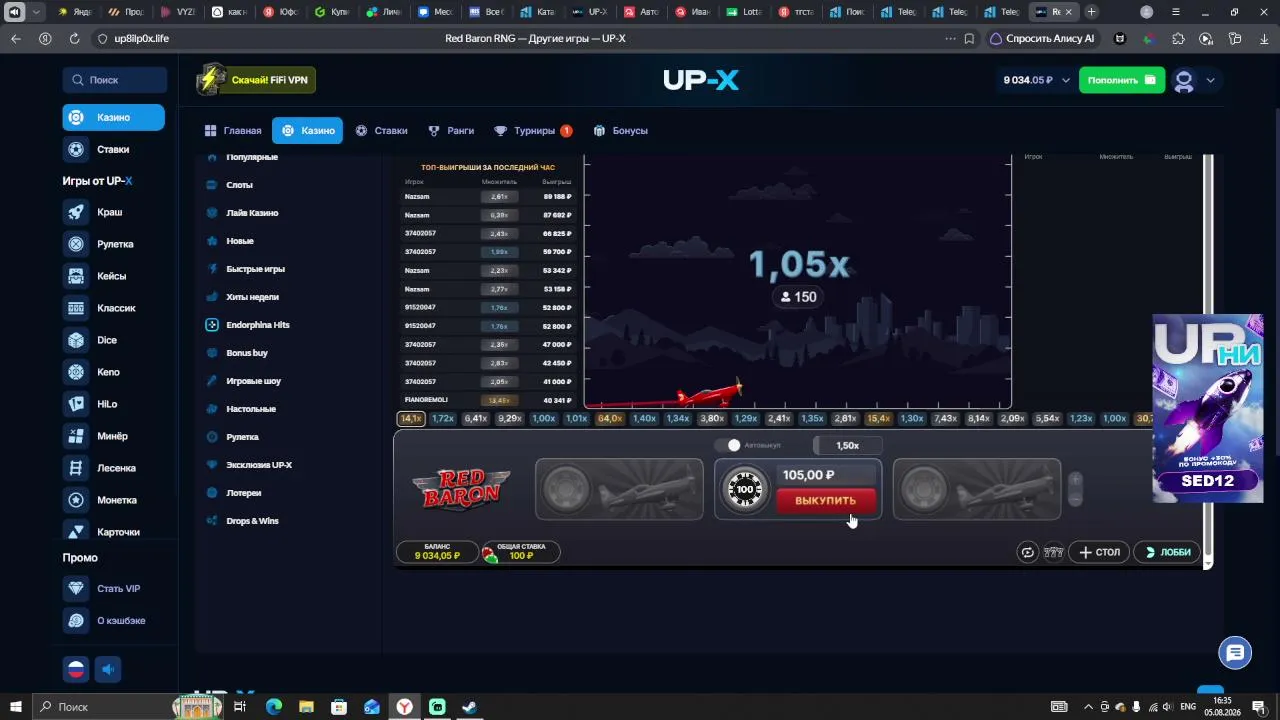Show hidden system tray icons

click(1088, 707)
